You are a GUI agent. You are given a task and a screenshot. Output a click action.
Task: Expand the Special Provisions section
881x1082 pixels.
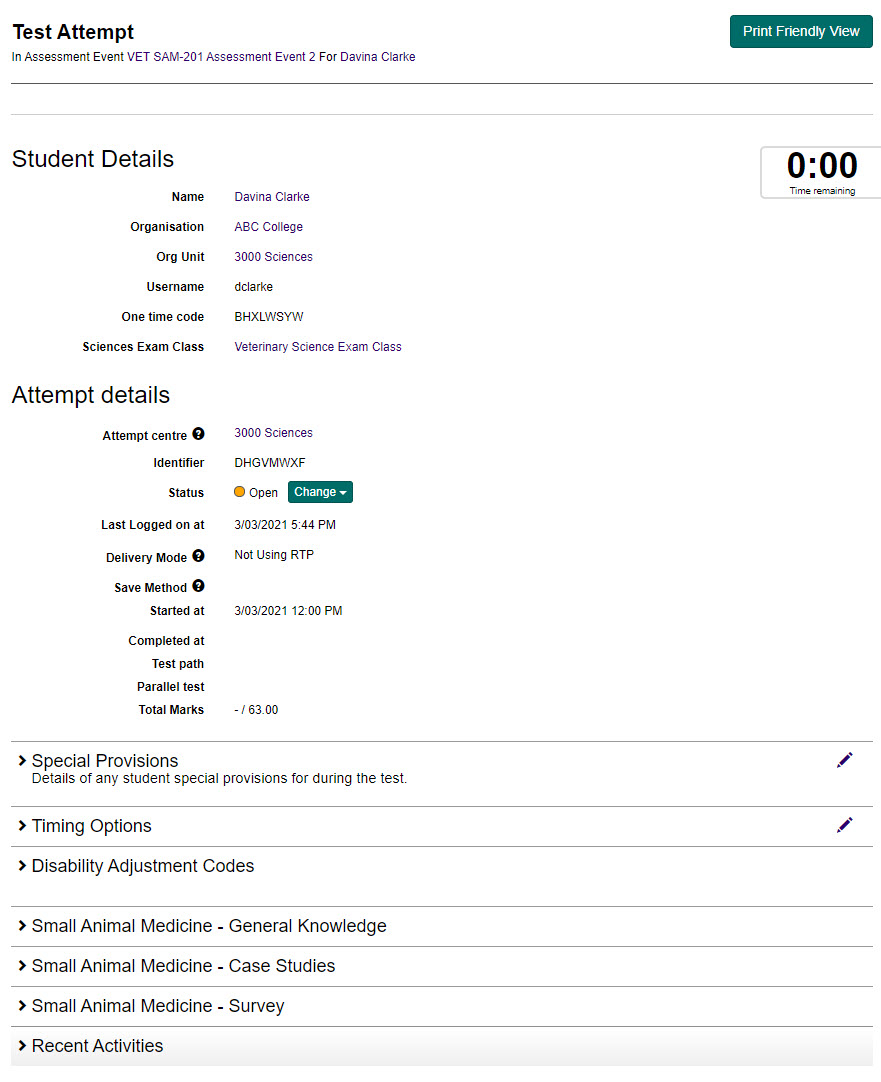point(105,761)
